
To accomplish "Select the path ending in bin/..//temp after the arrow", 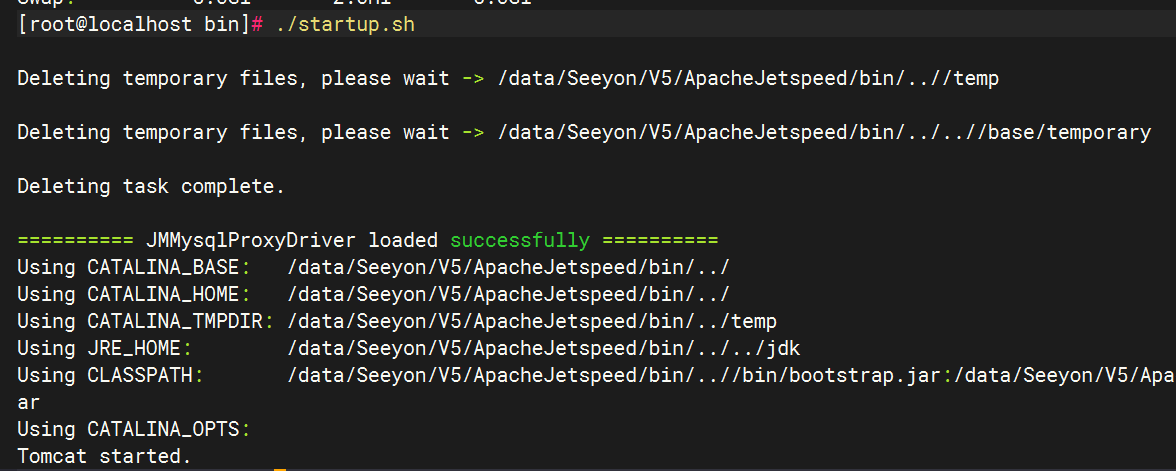I will tap(747, 79).
